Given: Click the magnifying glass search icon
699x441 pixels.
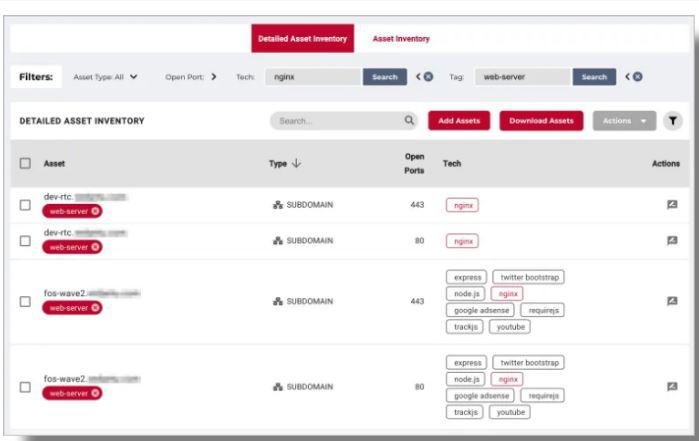Looking at the screenshot, I should pyautogui.click(x=409, y=120).
